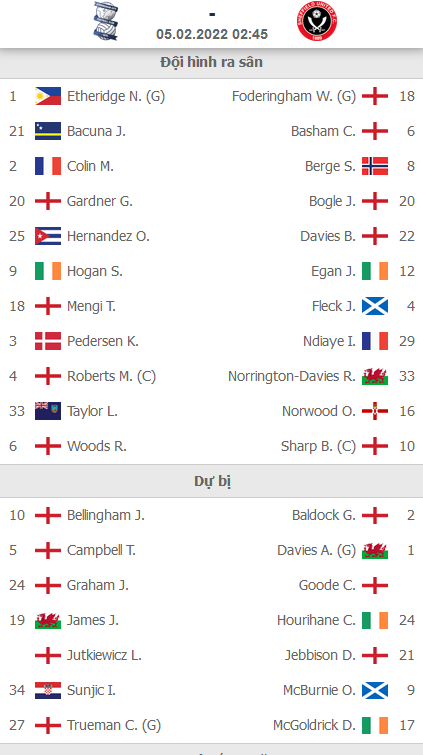Open substitute Bellingham J.

click(x=106, y=515)
